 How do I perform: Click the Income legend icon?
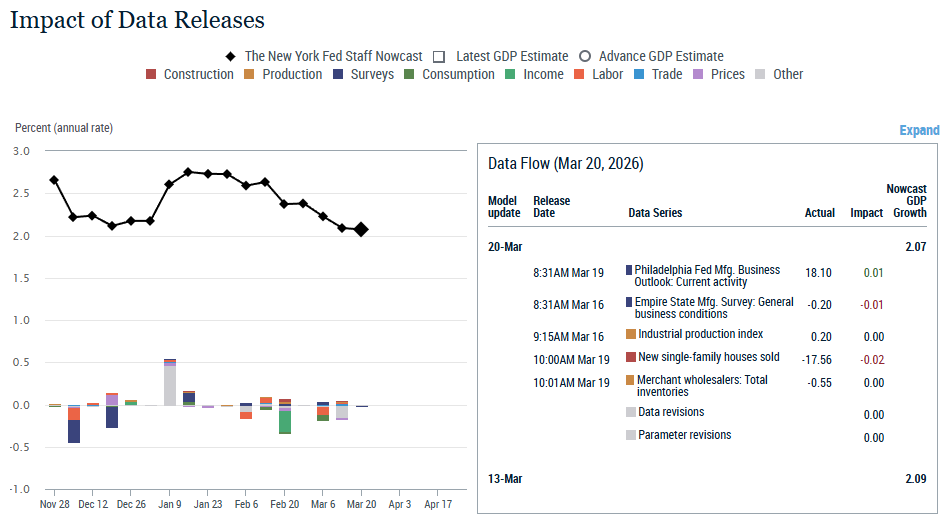pos(510,74)
